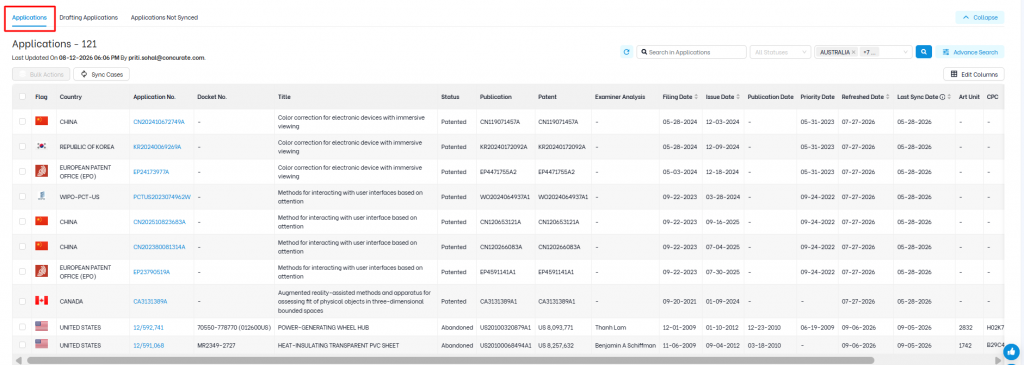Select the checkbox for EP24173977A row
Screen dimensions: 1024x365
(23, 171)
